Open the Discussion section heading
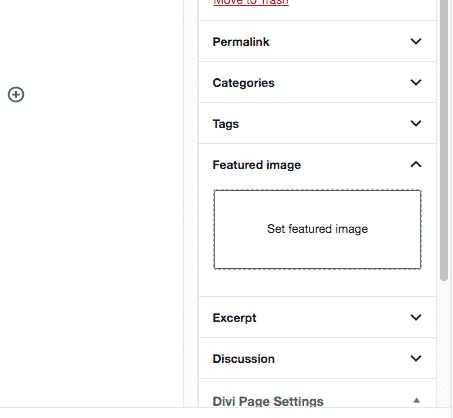 (244, 359)
